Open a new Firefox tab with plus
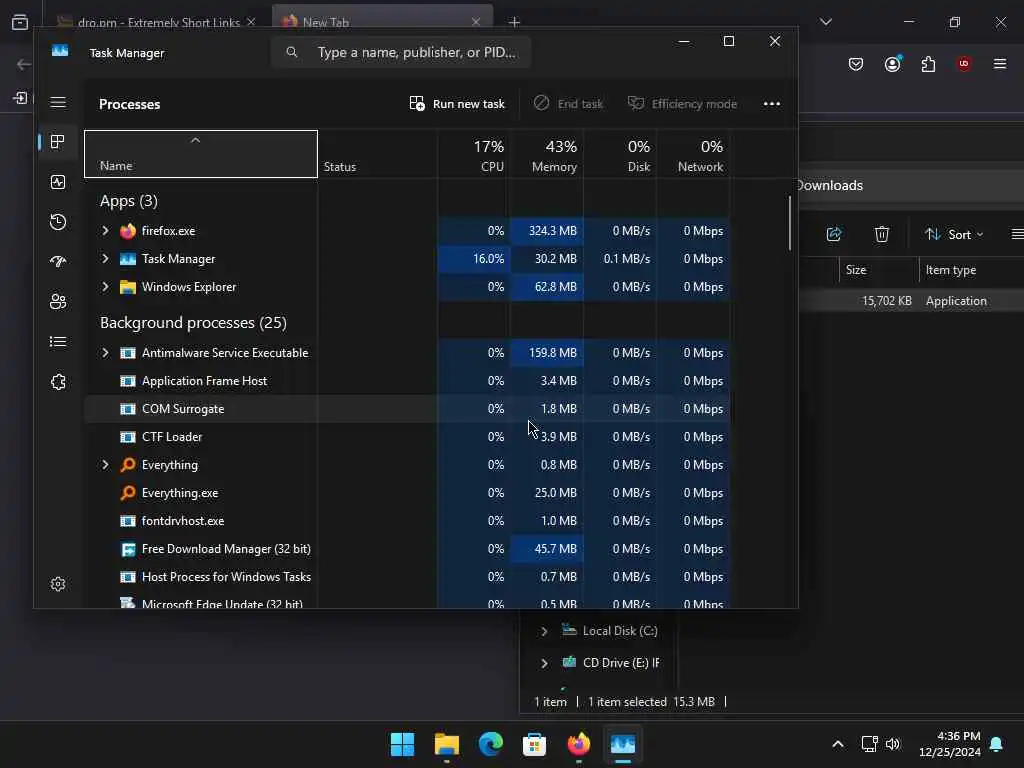This screenshot has width=1024, height=768. click(515, 22)
